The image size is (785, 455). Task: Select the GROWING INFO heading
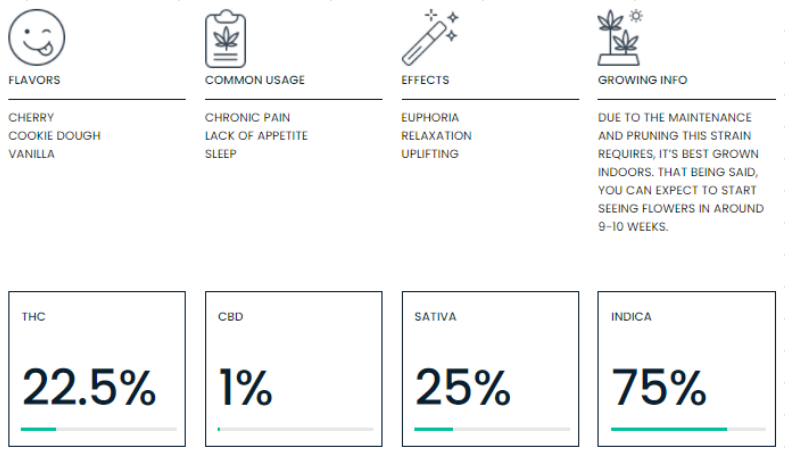[642, 80]
